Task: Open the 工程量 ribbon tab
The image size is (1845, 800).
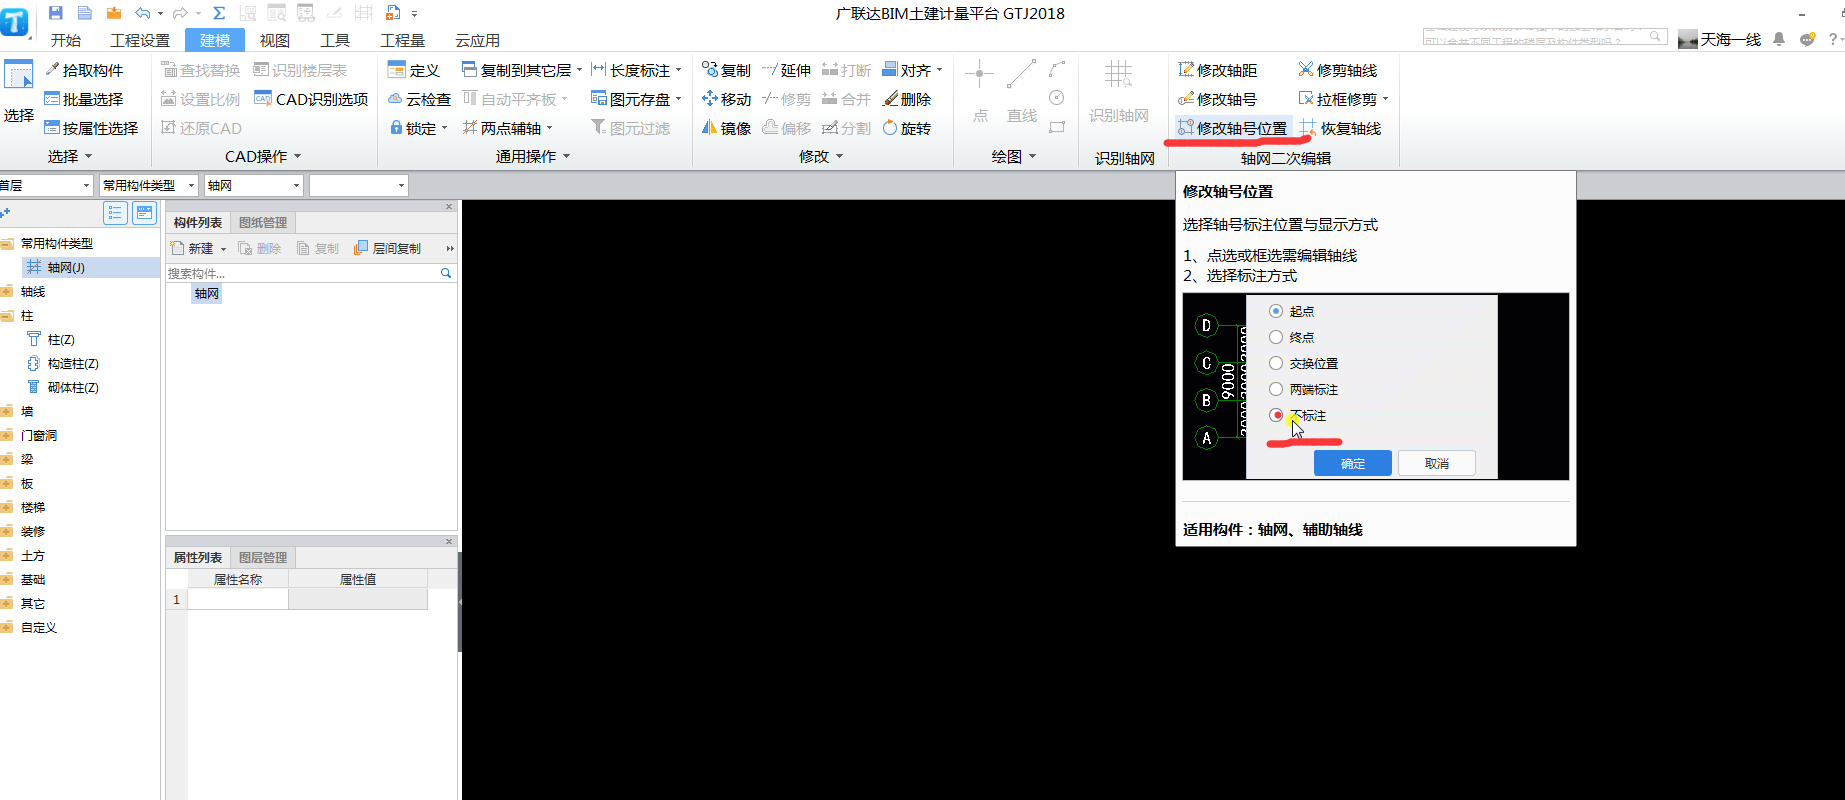Action: (x=403, y=40)
